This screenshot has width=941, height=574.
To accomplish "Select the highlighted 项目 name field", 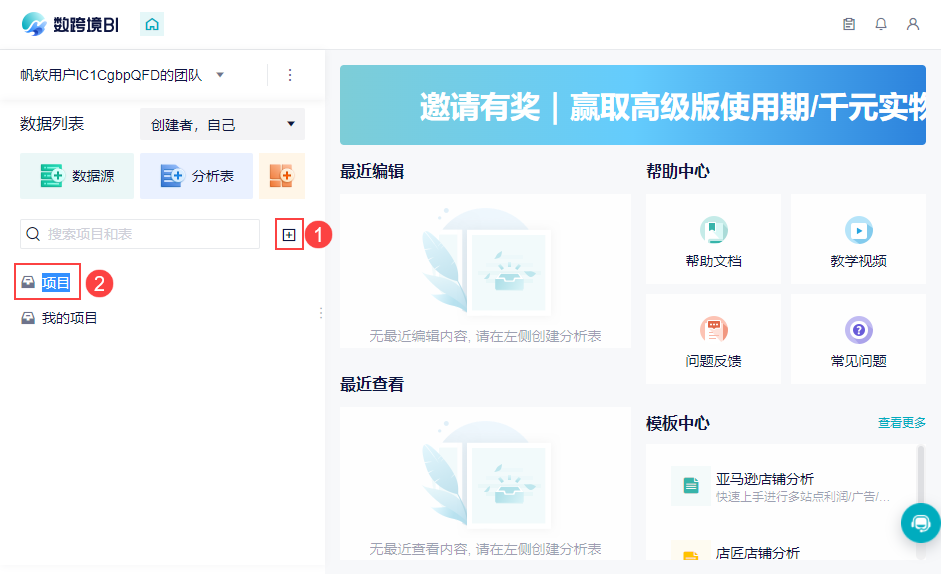I will pos(56,282).
